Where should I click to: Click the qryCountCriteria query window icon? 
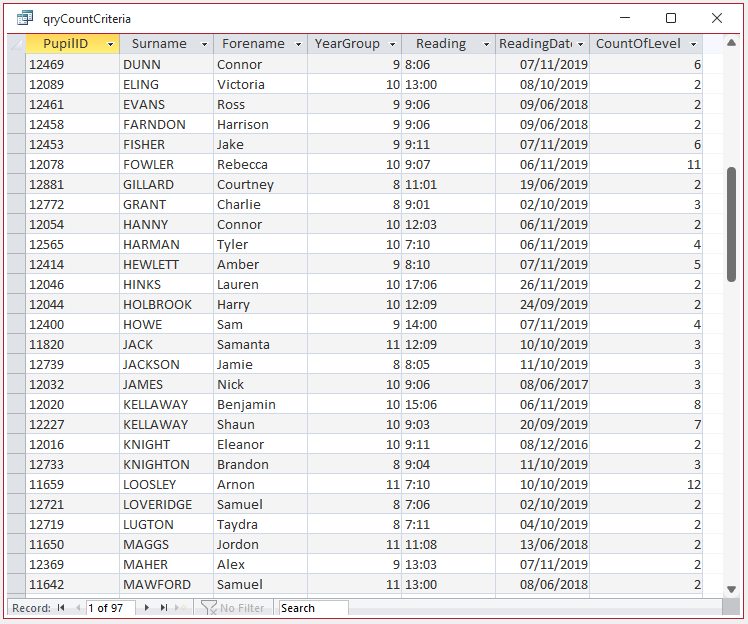pos(25,18)
